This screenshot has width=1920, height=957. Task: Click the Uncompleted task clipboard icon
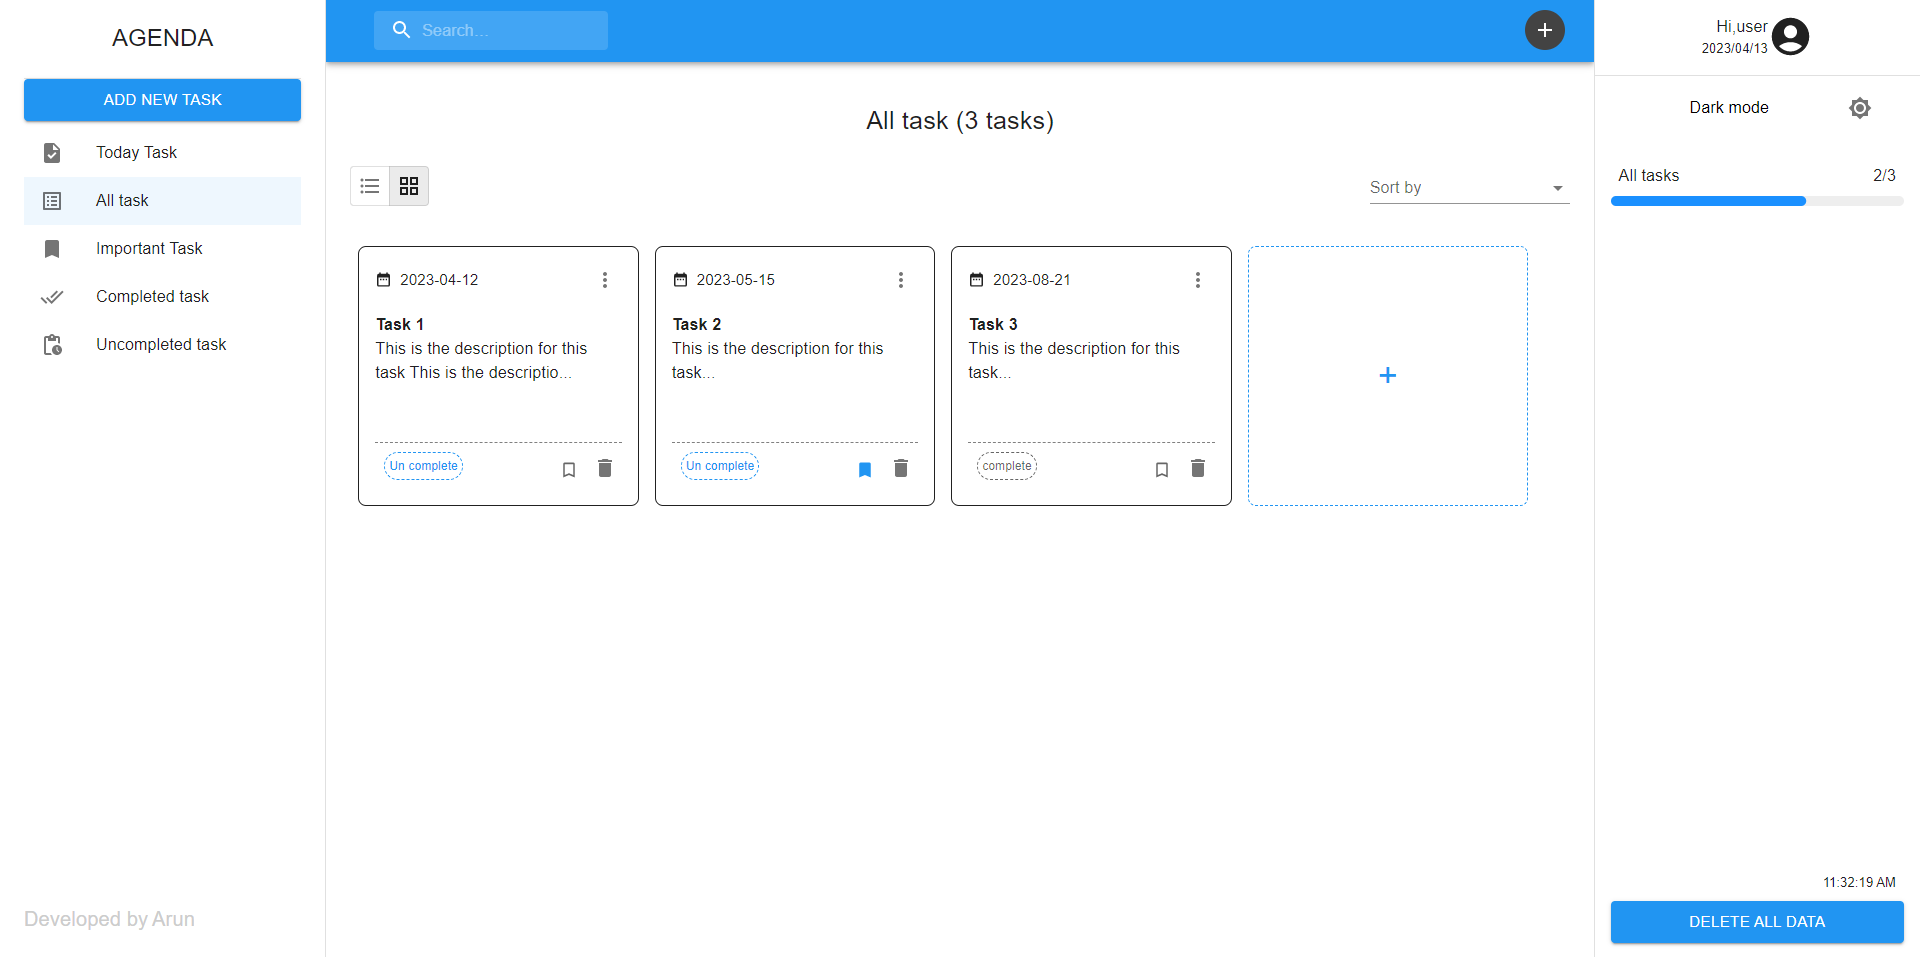[52, 345]
